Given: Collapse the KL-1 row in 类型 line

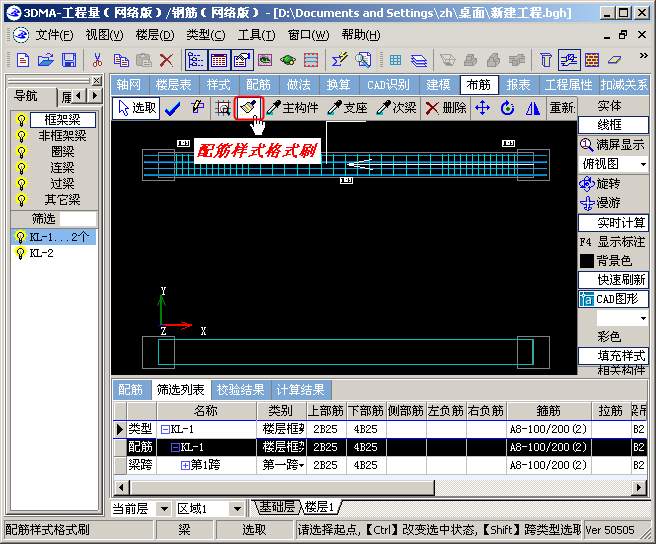Looking at the screenshot, I should coord(165,429).
